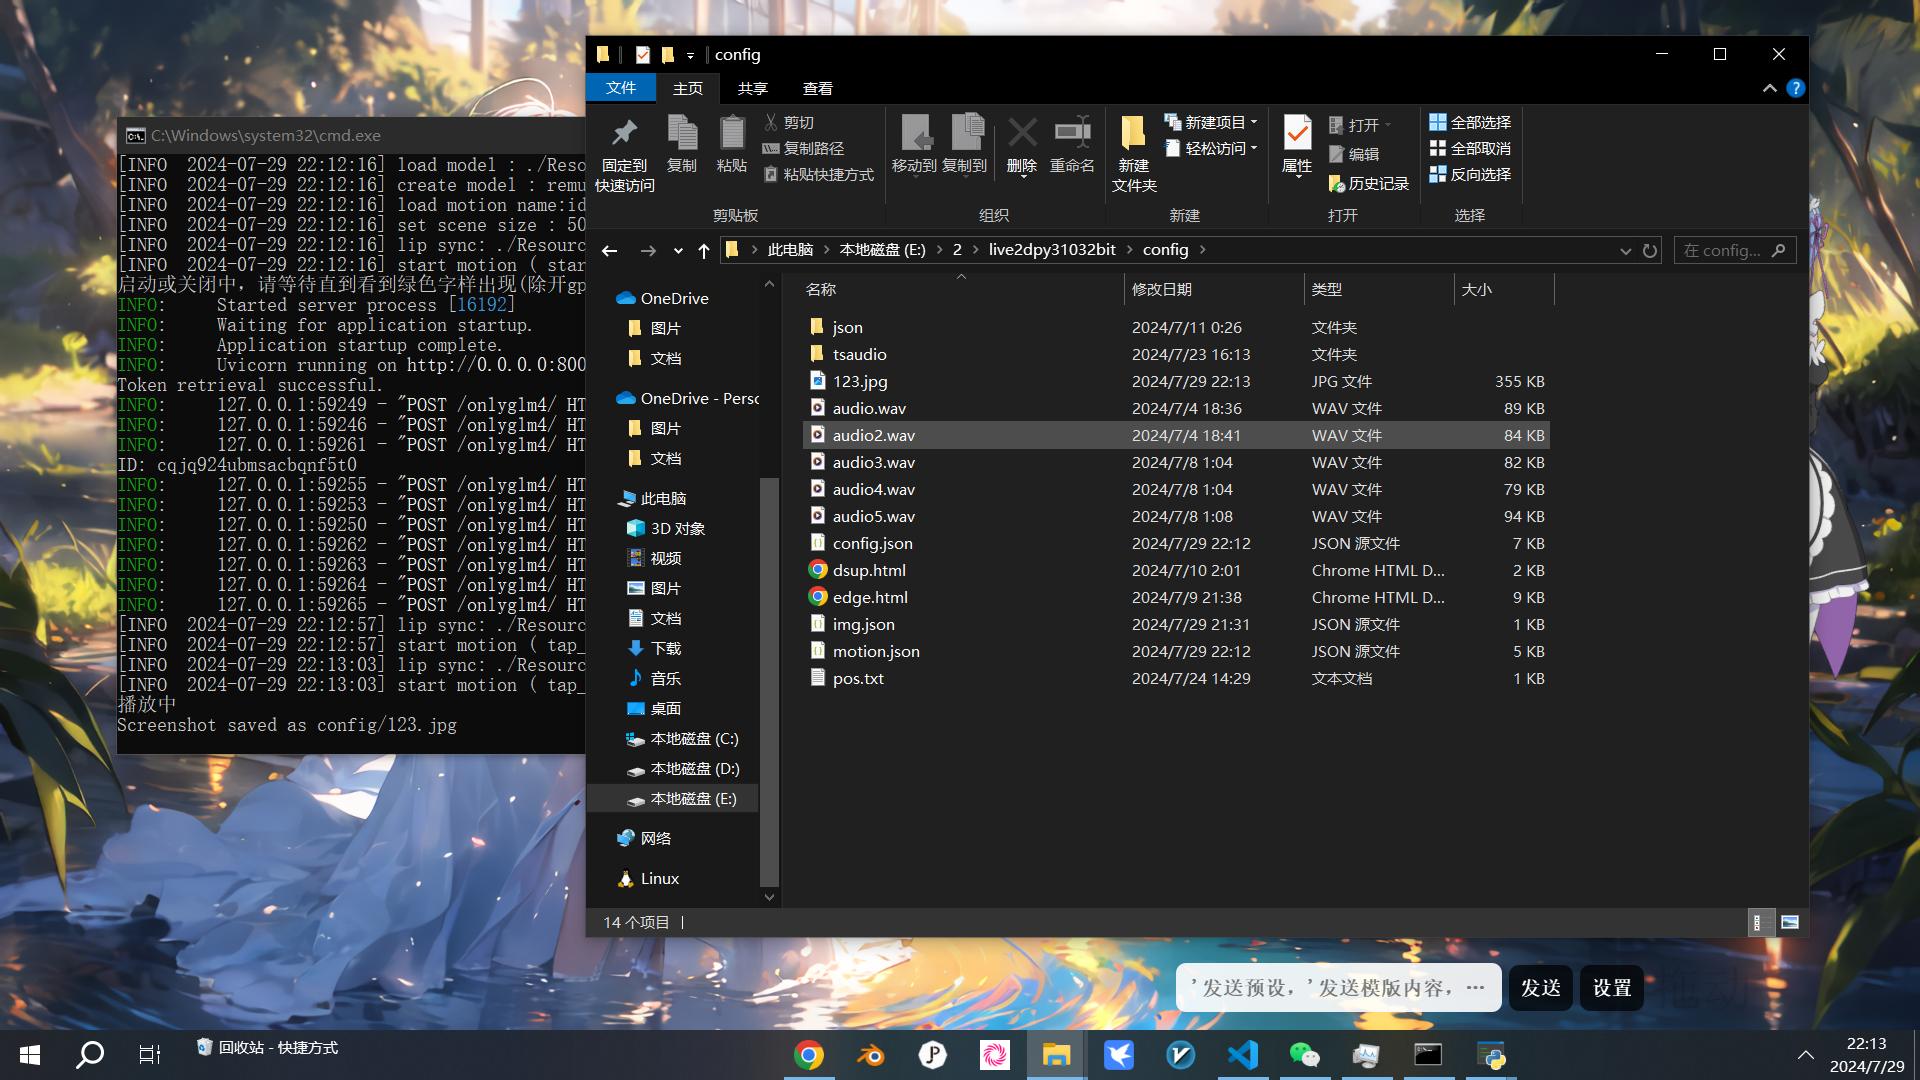
Task: Switch to large icons view layout
Action: coord(1790,922)
